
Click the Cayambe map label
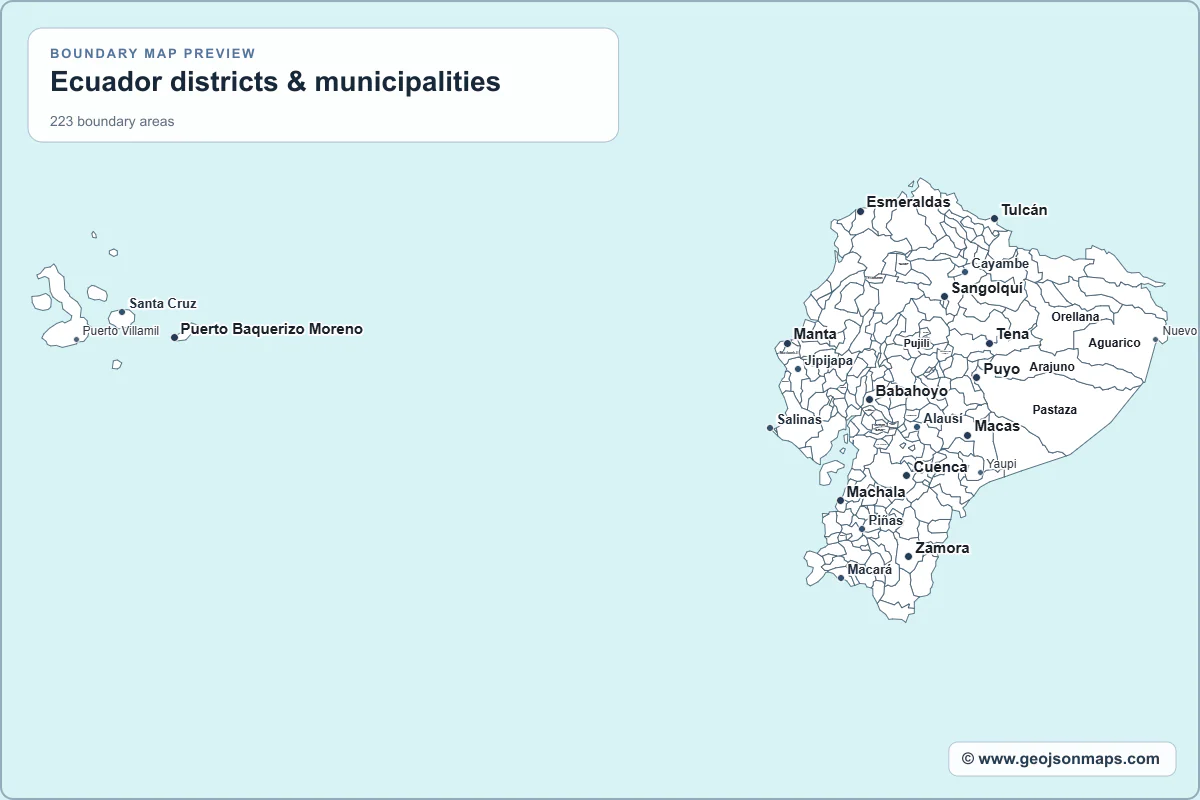(1000, 264)
